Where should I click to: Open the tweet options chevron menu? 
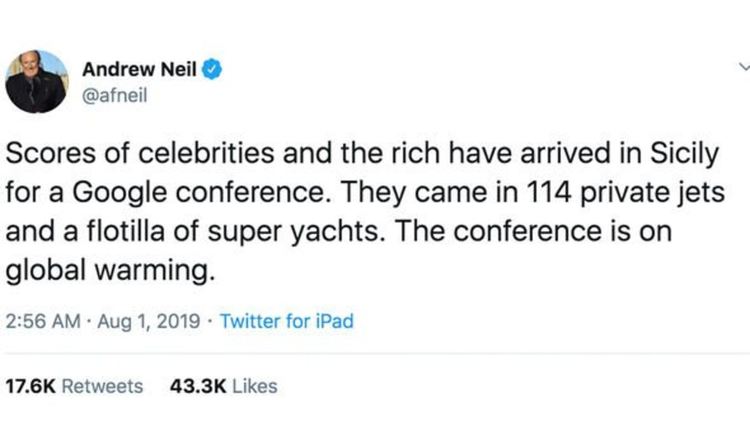tap(741, 68)
